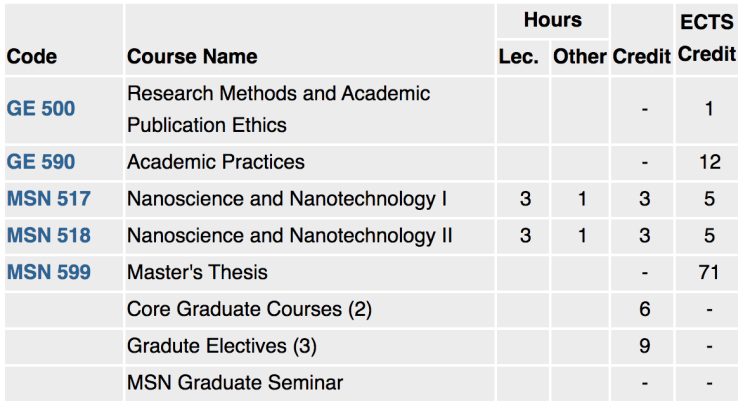Open the MSN 517 course link

click(x=49, y=198)
